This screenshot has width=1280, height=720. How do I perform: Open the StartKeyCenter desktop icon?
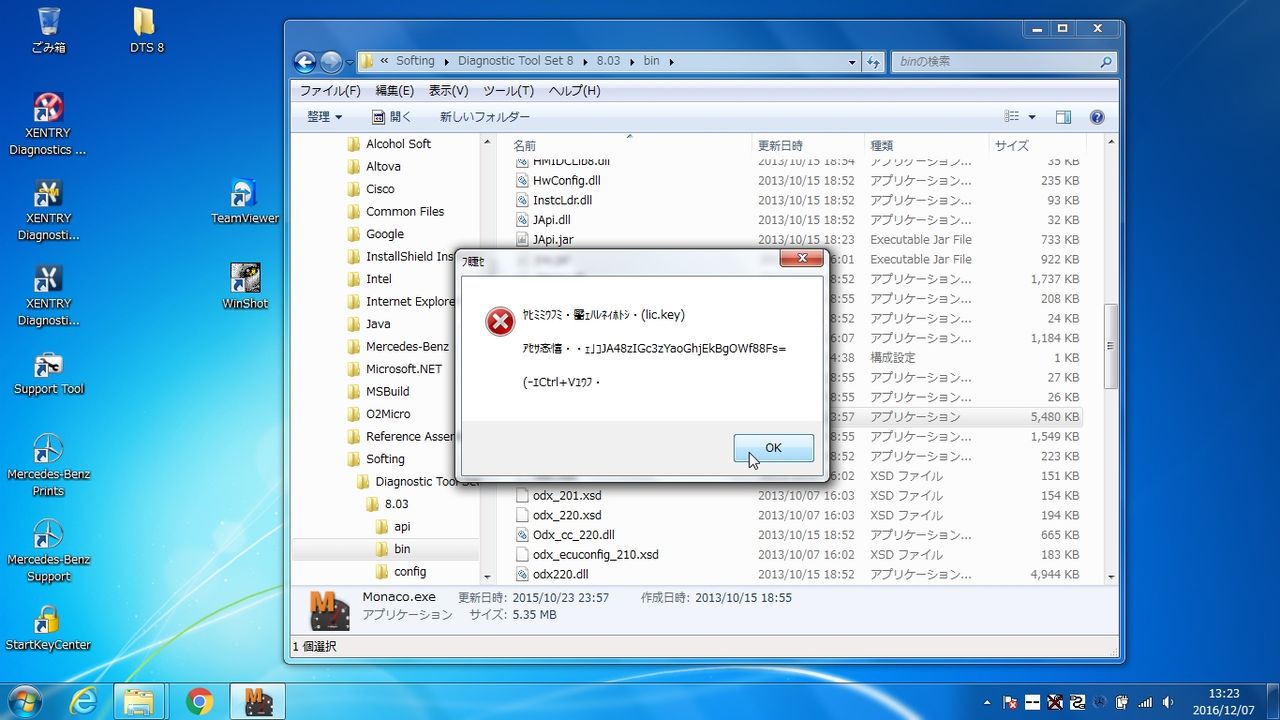click(x=48, y=628)
